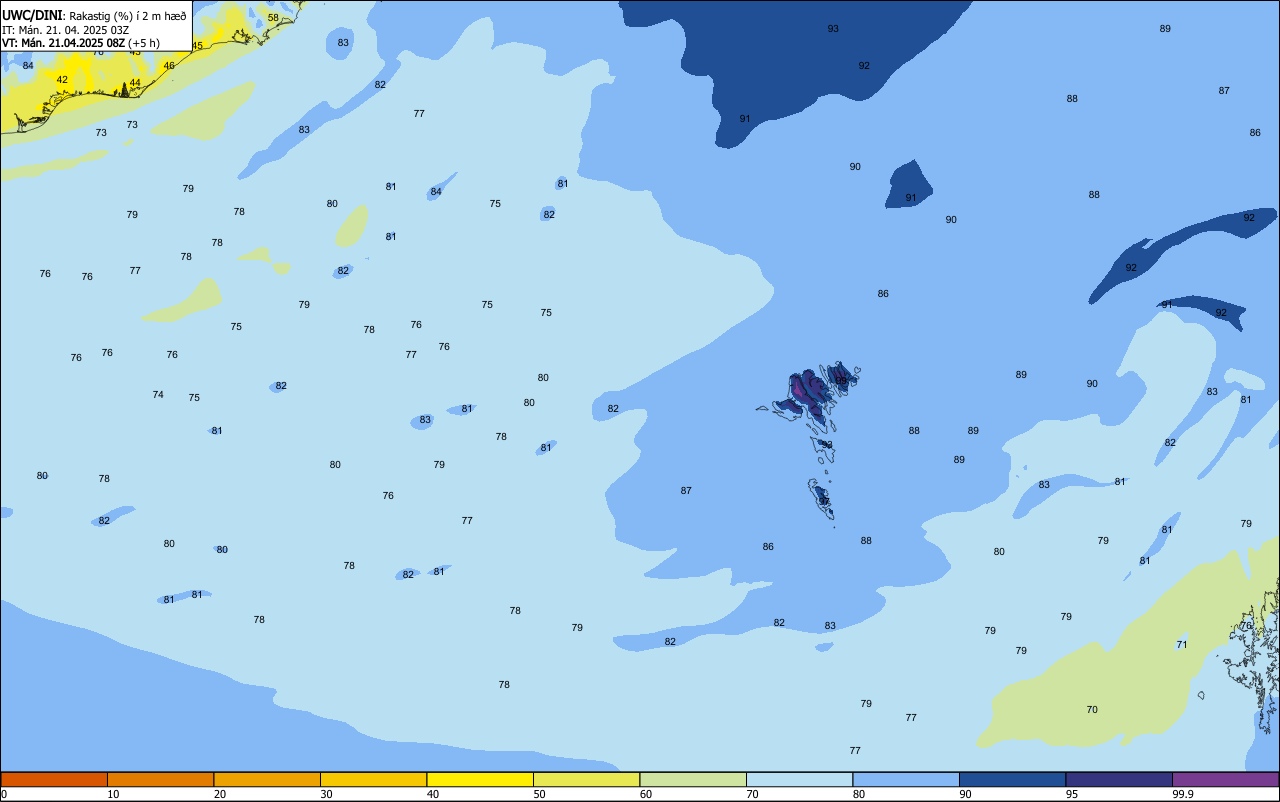
Task: Click the legend tick label '30'
Action: [326, 794]
